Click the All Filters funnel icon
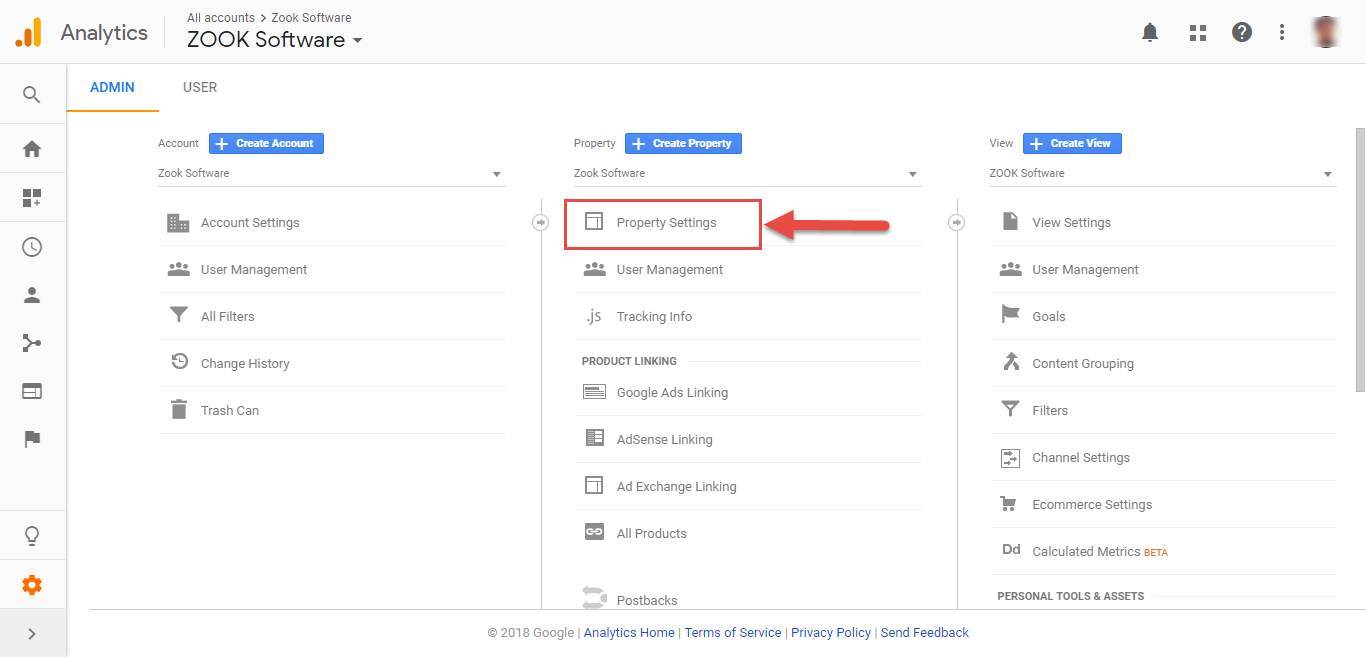 pos(179,316)
